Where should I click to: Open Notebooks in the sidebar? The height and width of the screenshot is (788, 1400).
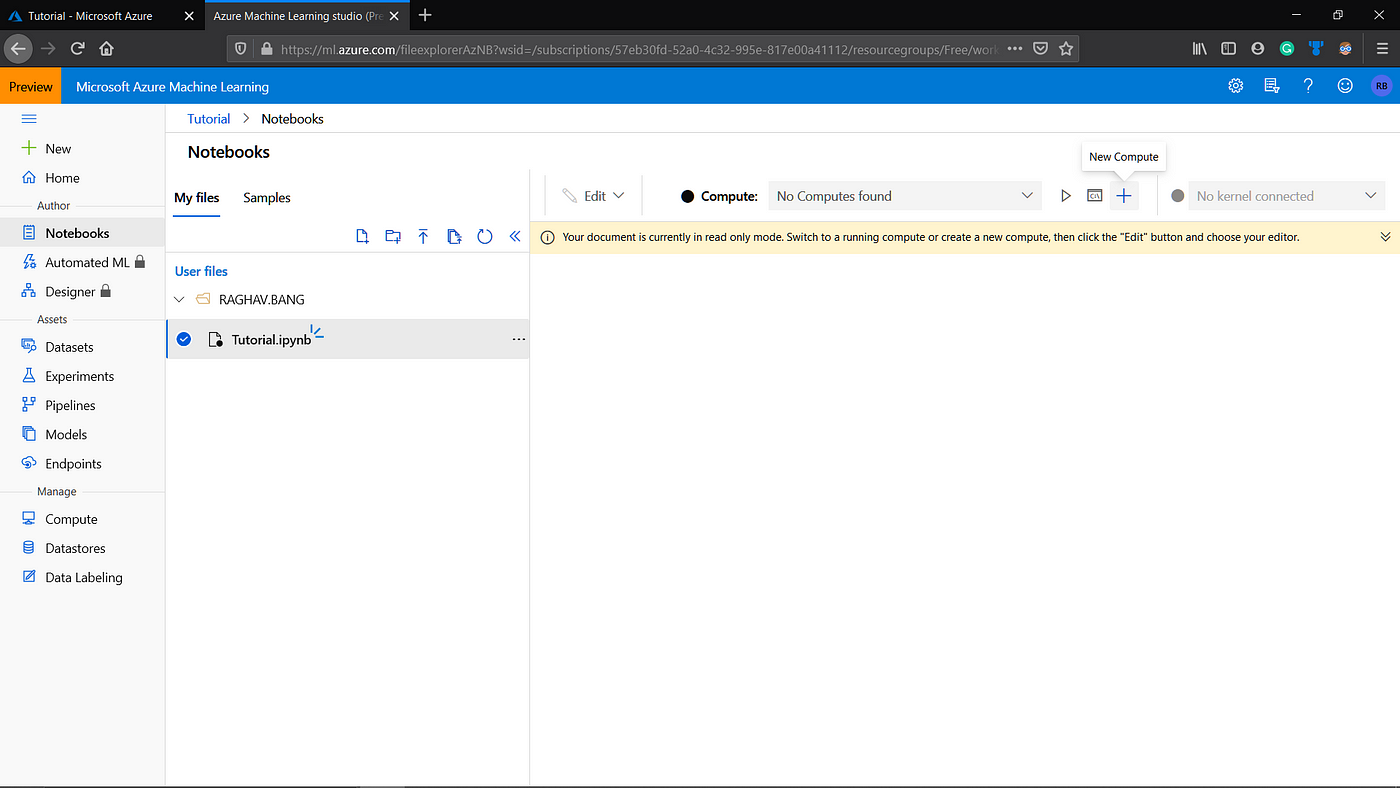[x=82, y=233]
